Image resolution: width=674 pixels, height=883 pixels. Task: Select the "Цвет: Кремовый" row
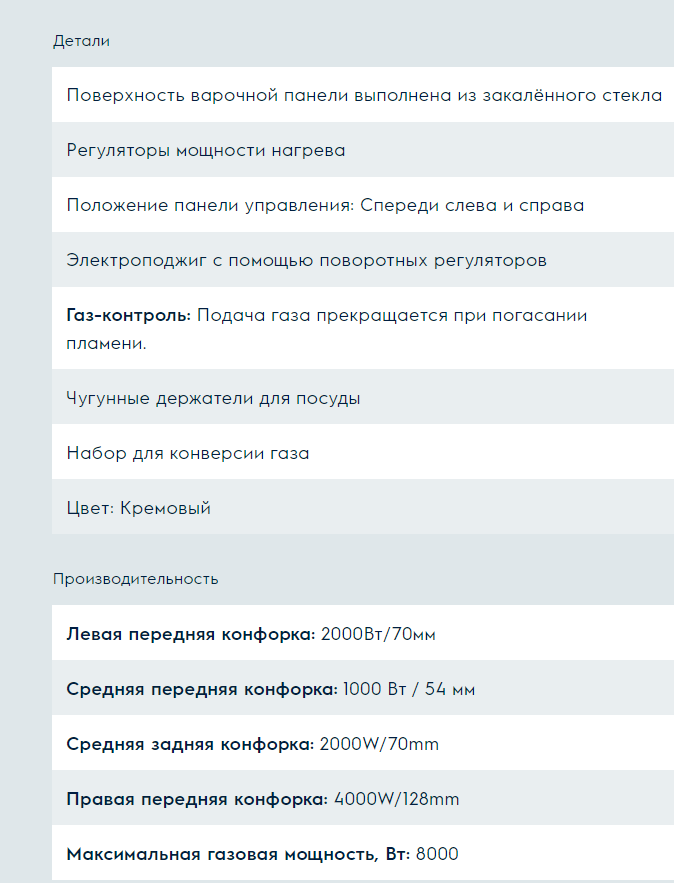[x=139, y=509]
